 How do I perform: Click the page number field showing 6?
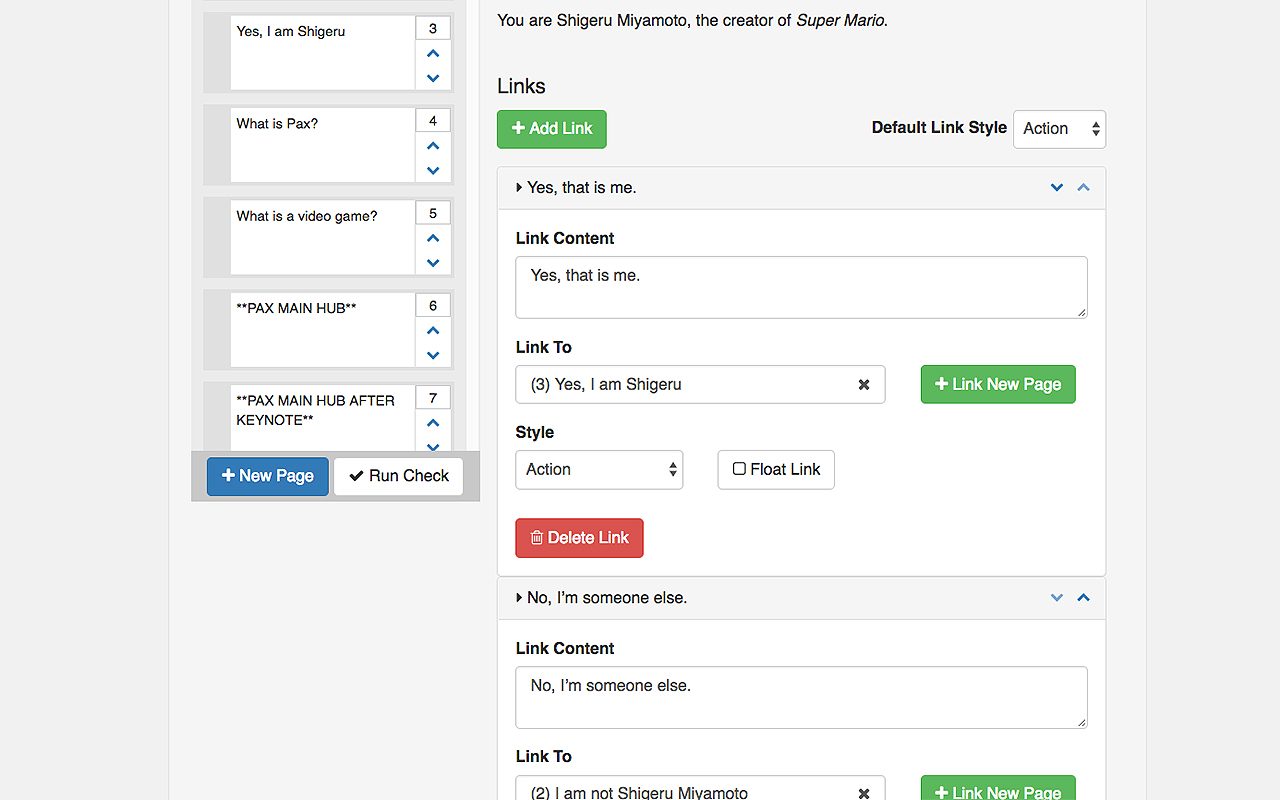pos(433,306)
